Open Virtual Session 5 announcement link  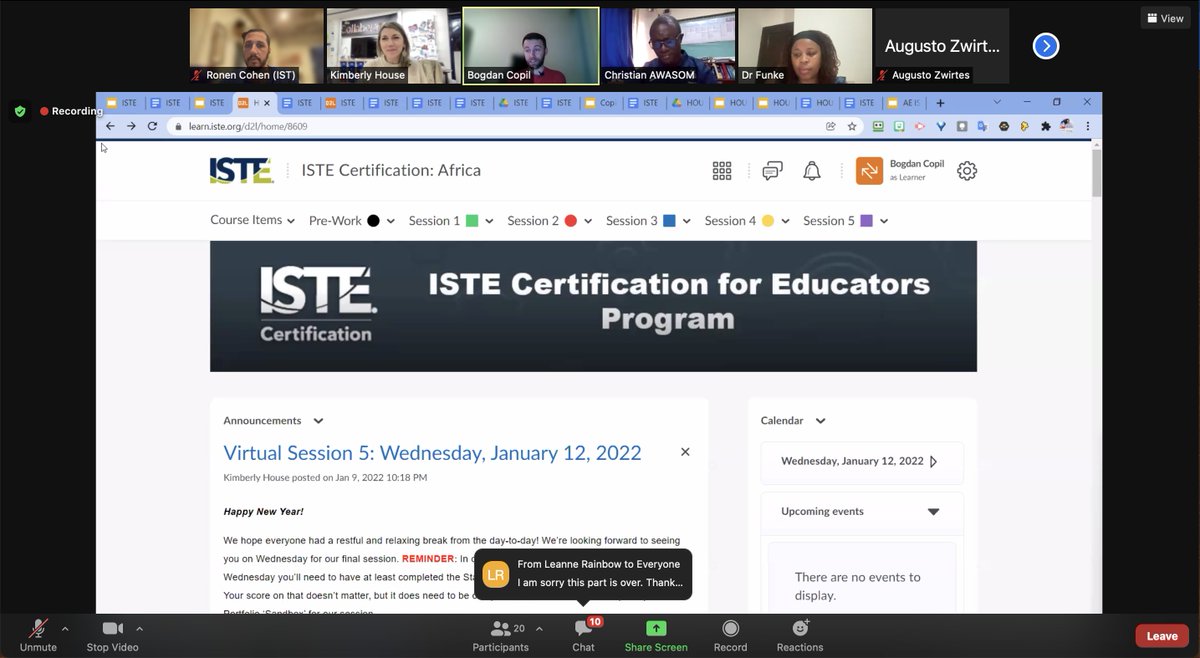(x=432, y=453)
